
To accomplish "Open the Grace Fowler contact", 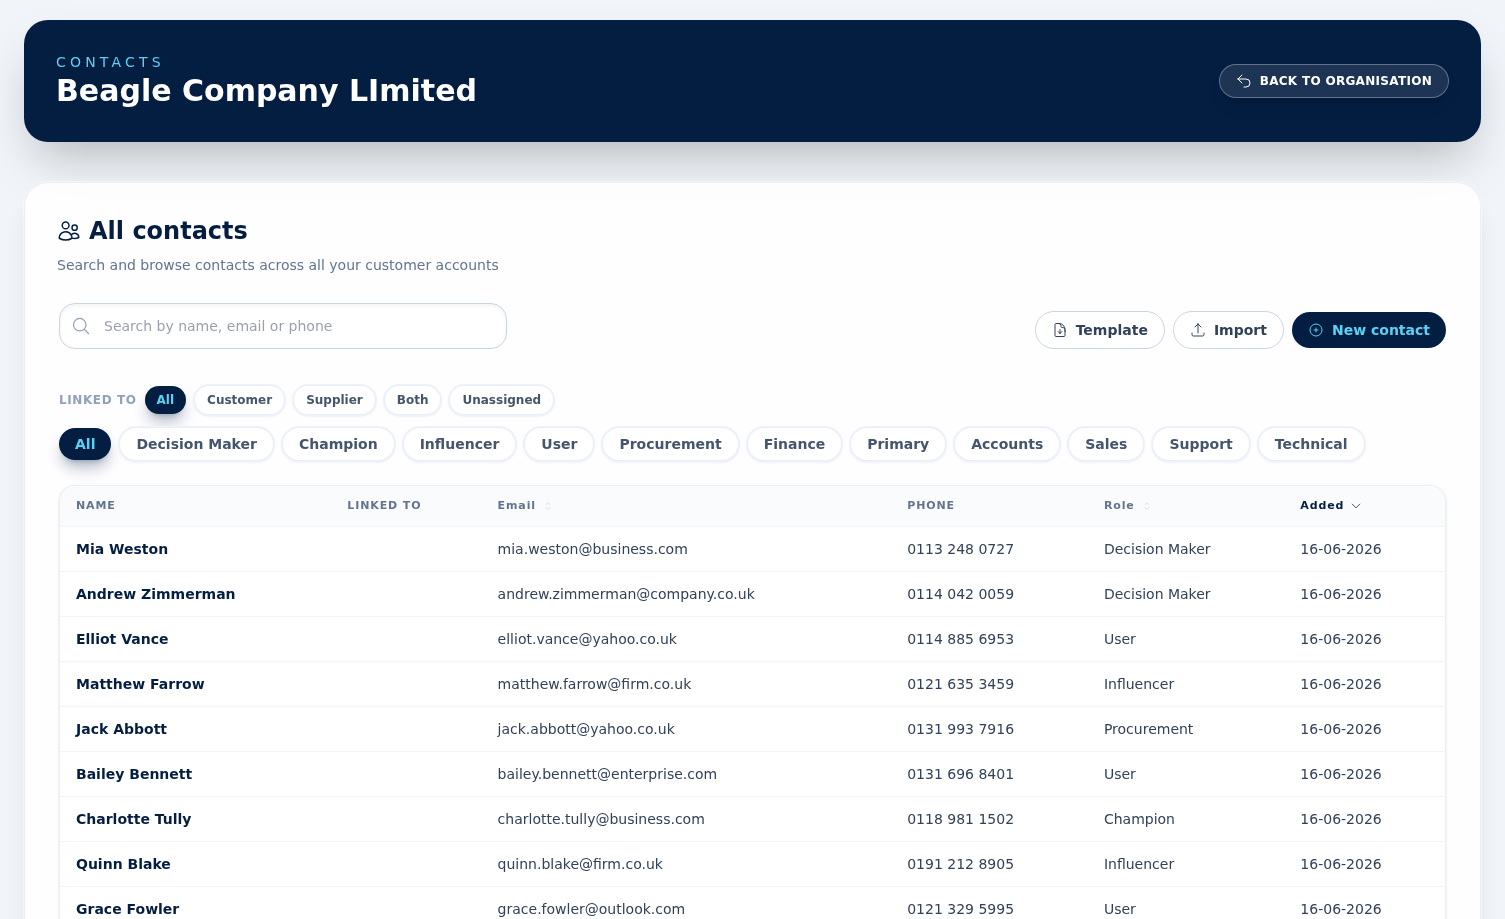I will tap(127, 909).
